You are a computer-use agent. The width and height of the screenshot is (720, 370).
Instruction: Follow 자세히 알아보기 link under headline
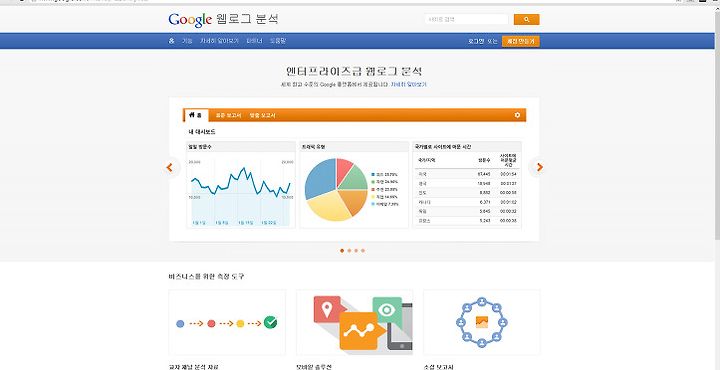click(409, 84)
